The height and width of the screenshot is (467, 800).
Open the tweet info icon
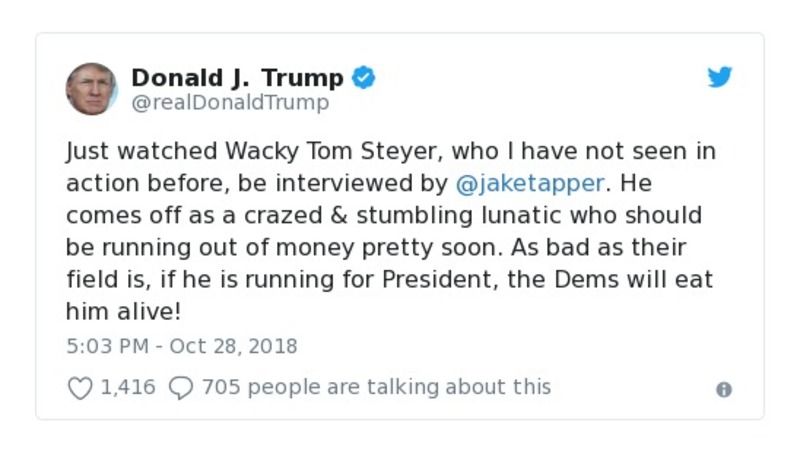pos(724,390)
